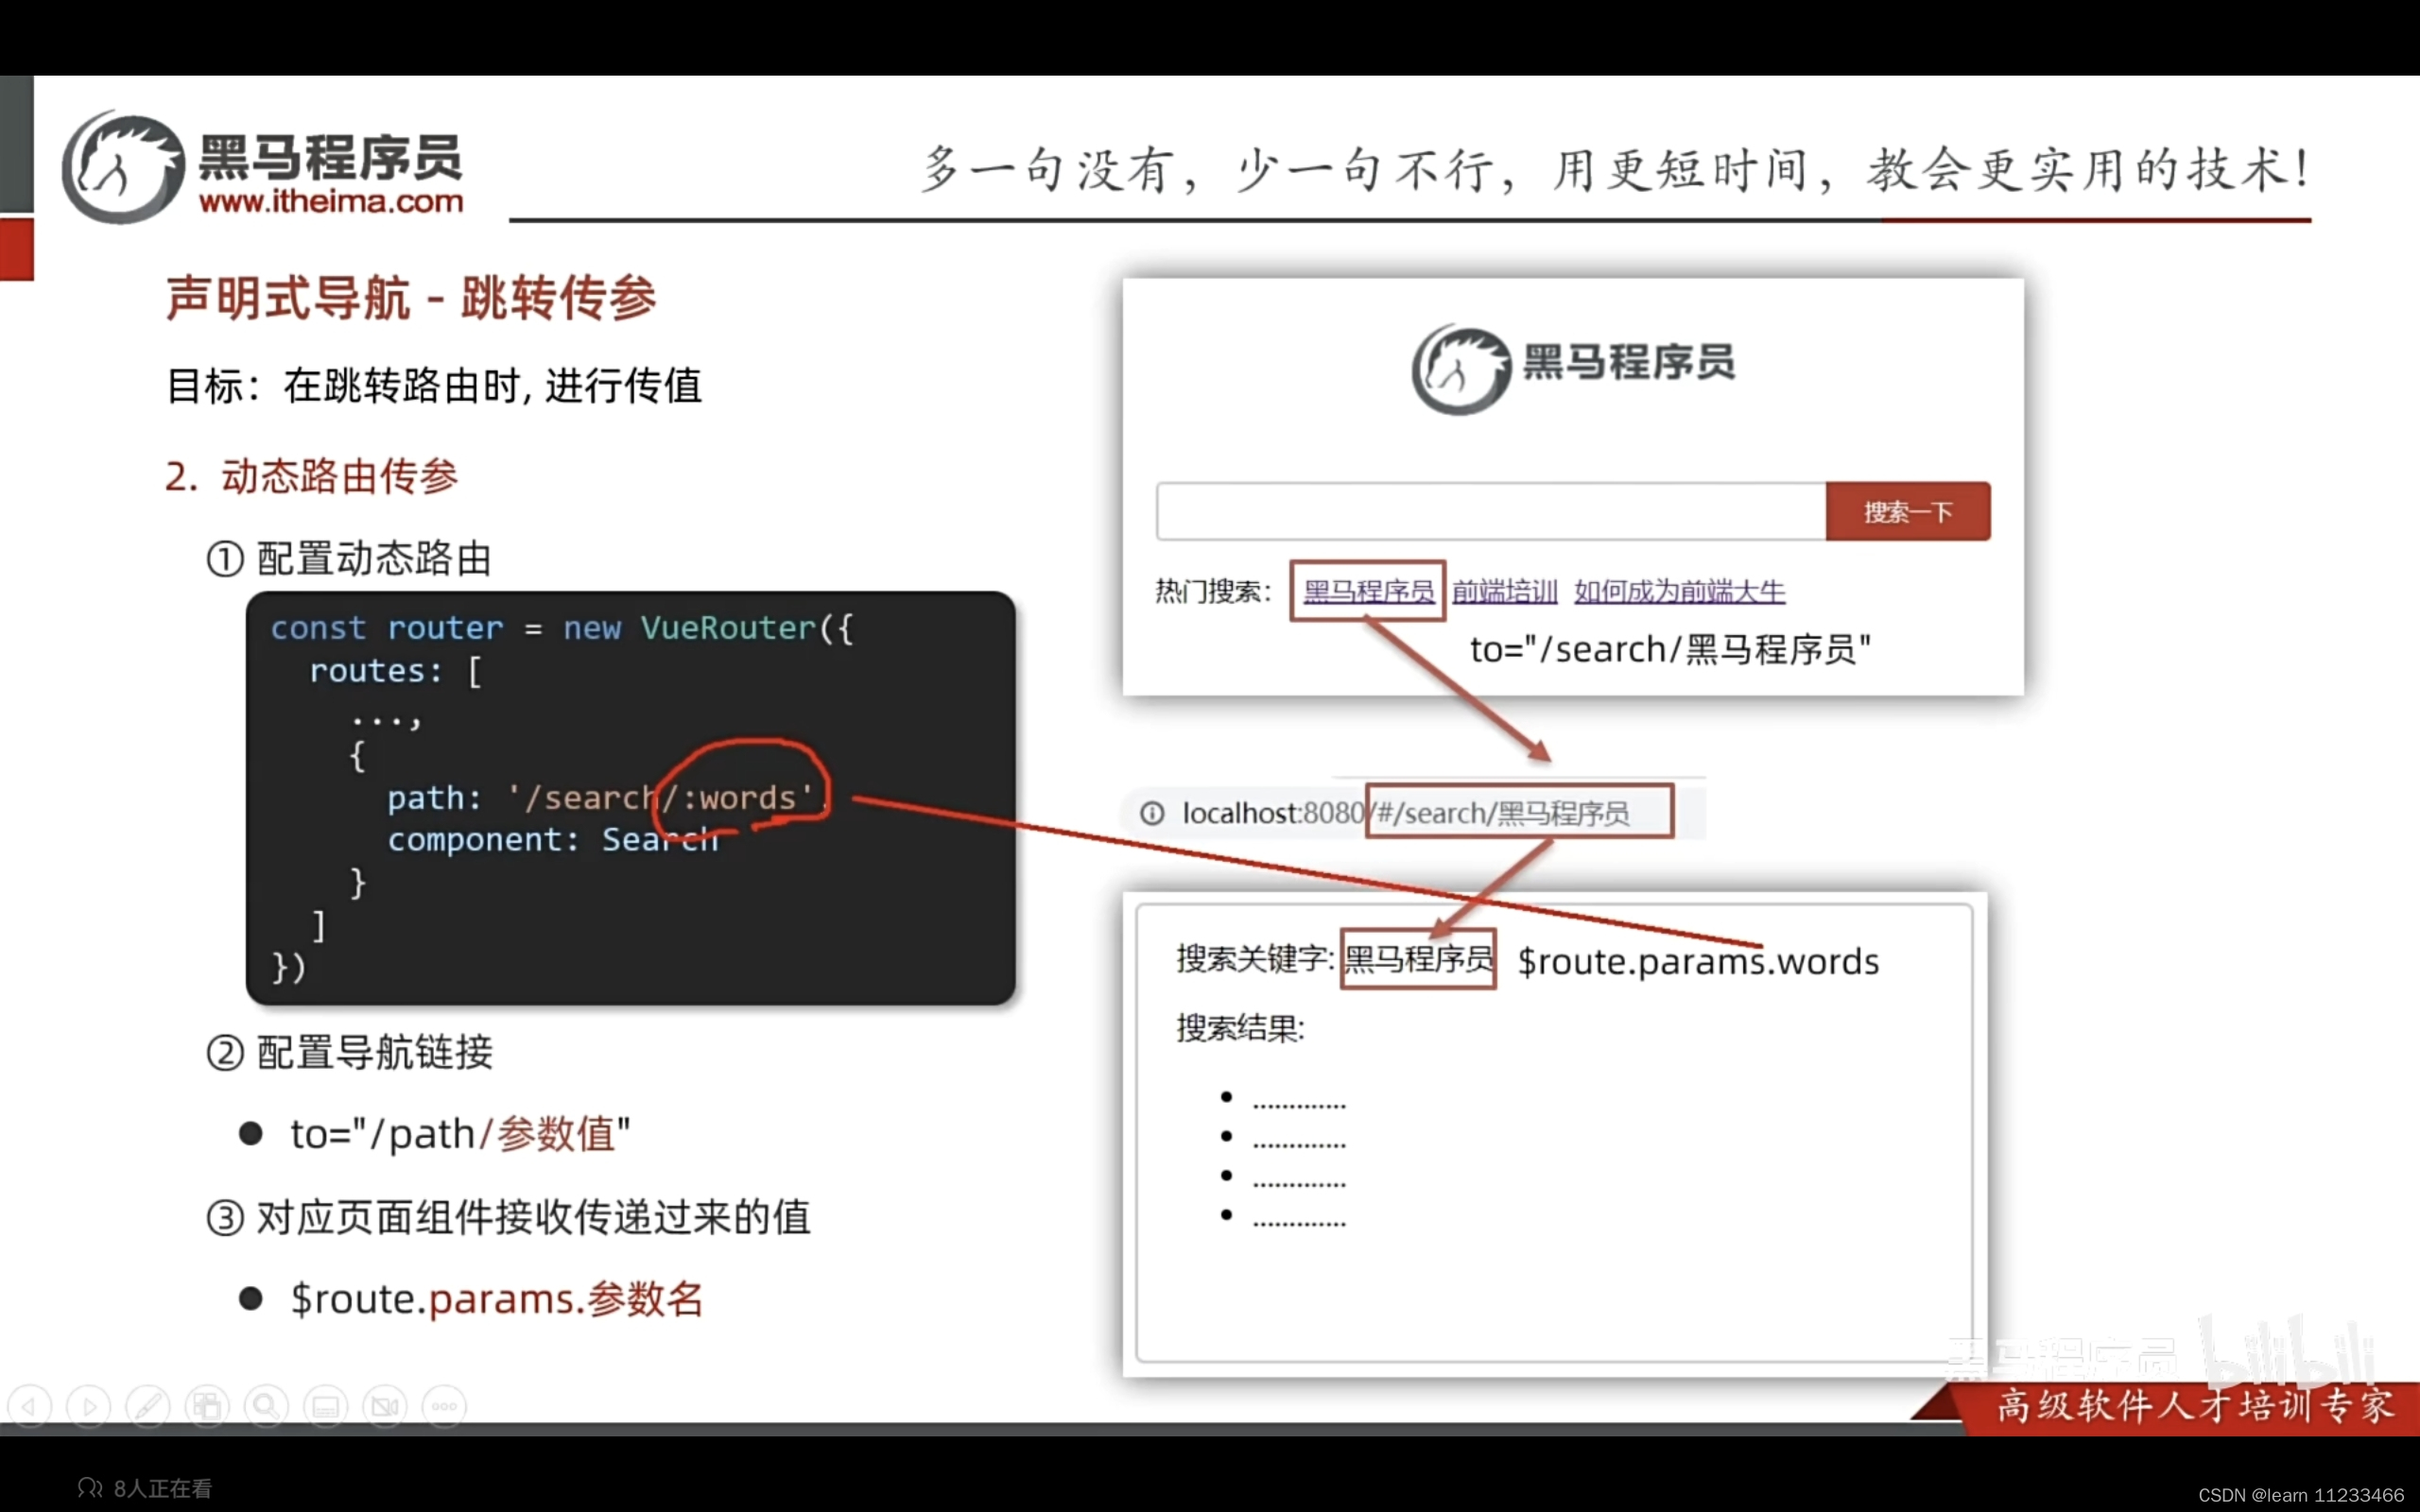Viewport: 2420px width, 1512px height.
Task: Click the viewers icon beside 8人正在看
Action: tap(90, 1487)
